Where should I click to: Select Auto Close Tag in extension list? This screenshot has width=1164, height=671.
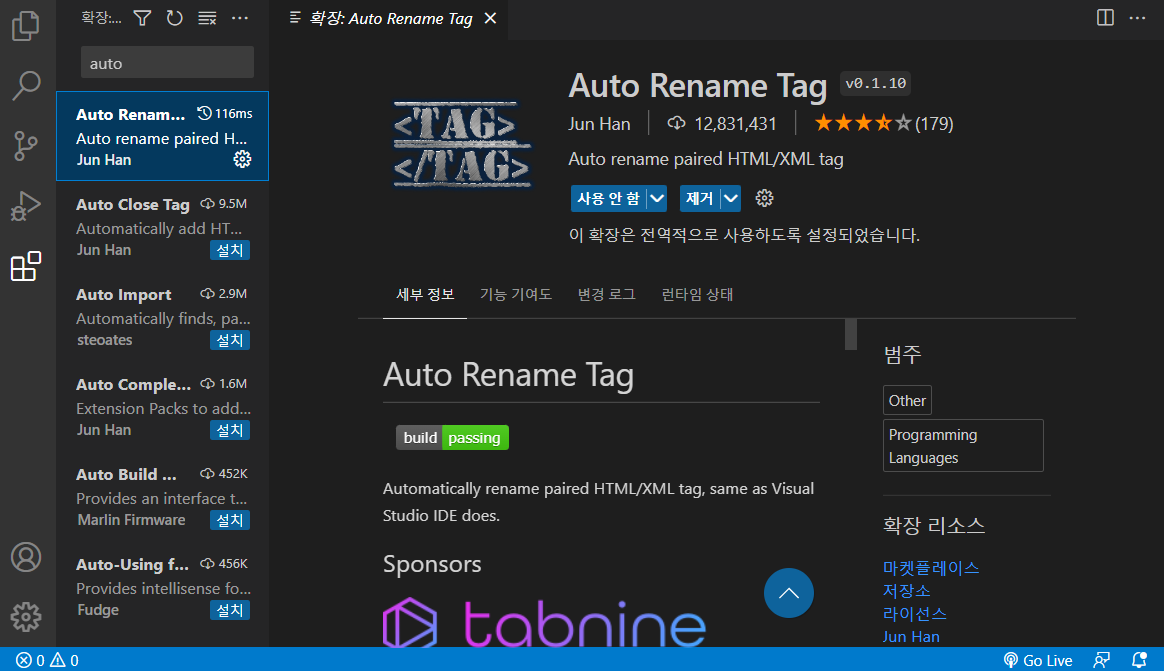163,226
